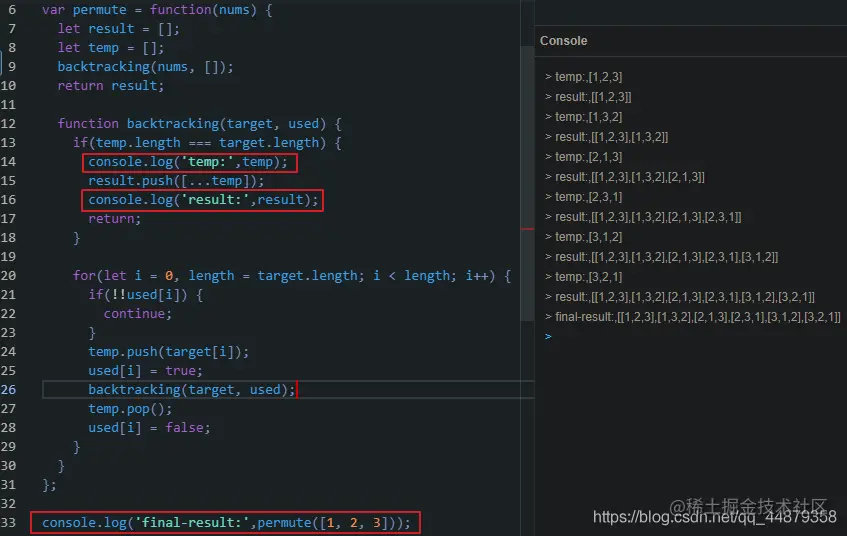The height and width of the screenshot is (536, 847).
Task: Click console output 'result:' ending with '[3,2,1]]'
Action: click(x=685, y=297)
